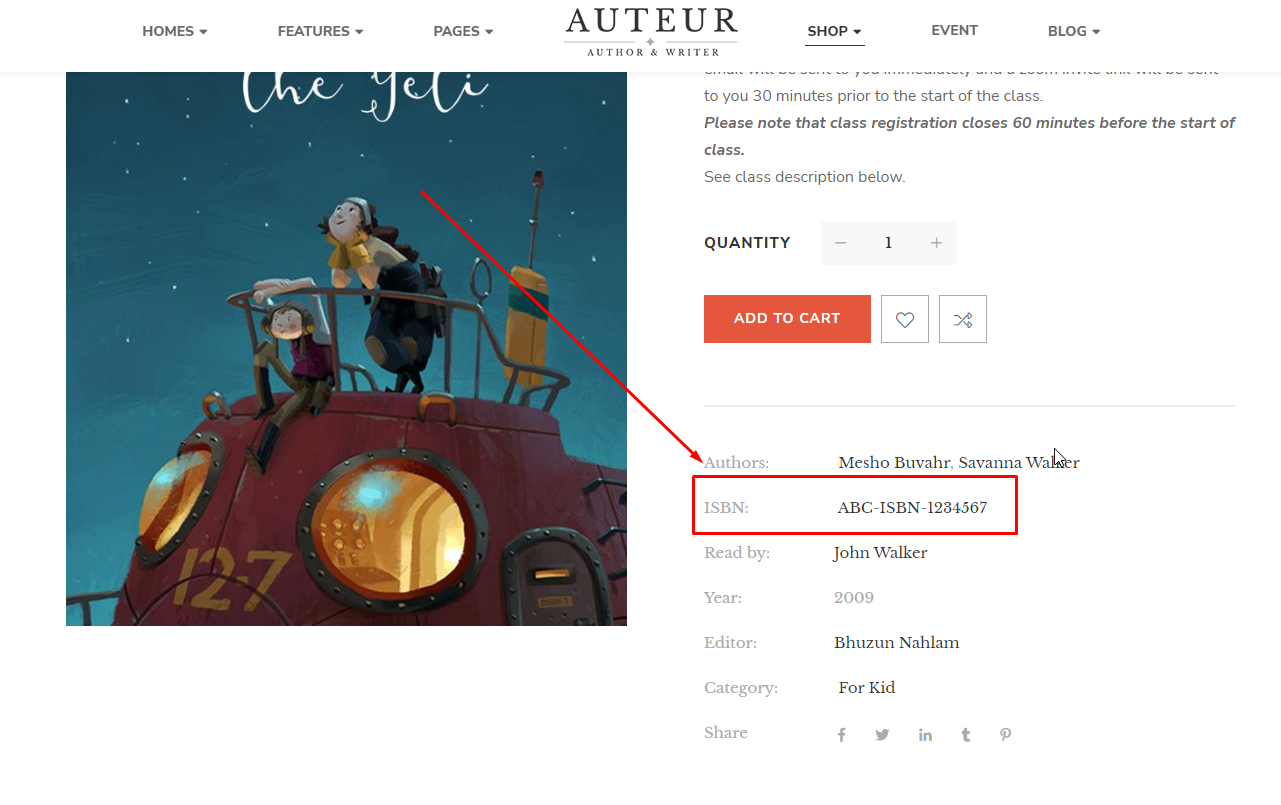The image size is (1281, 805).
Task: Open the Shop menu
Action: click(835, 31)
